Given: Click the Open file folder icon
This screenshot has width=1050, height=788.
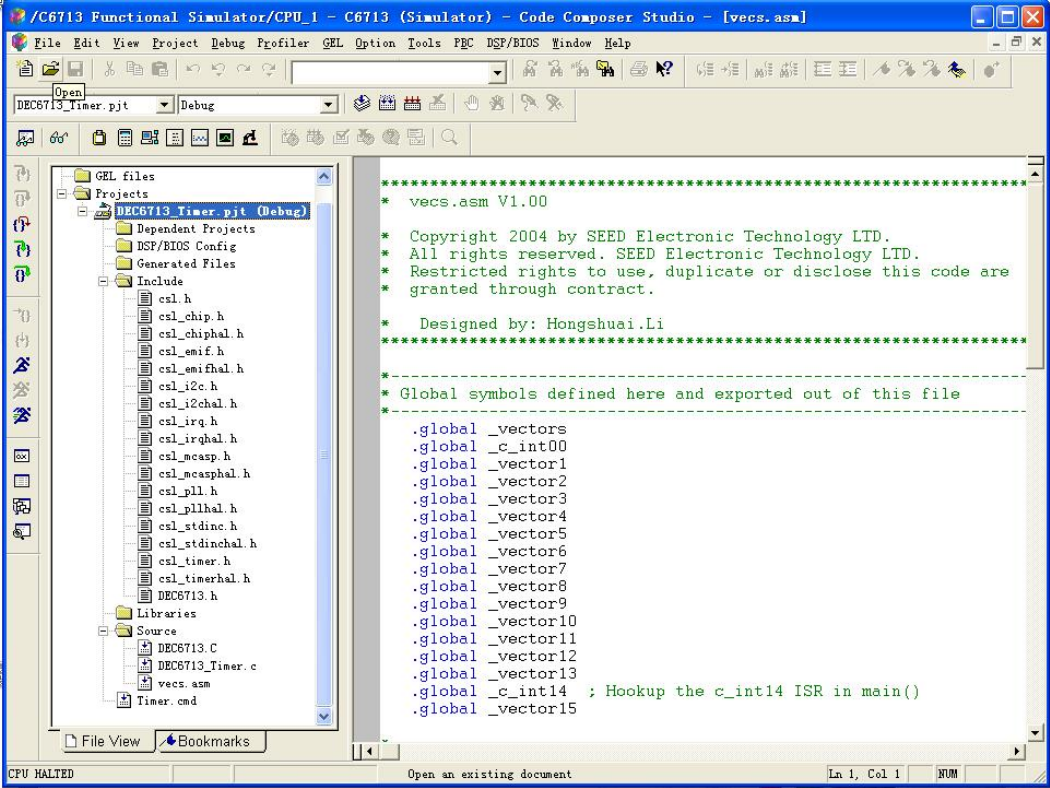Looking at the screenshot, I should click(x=50, y=68).
